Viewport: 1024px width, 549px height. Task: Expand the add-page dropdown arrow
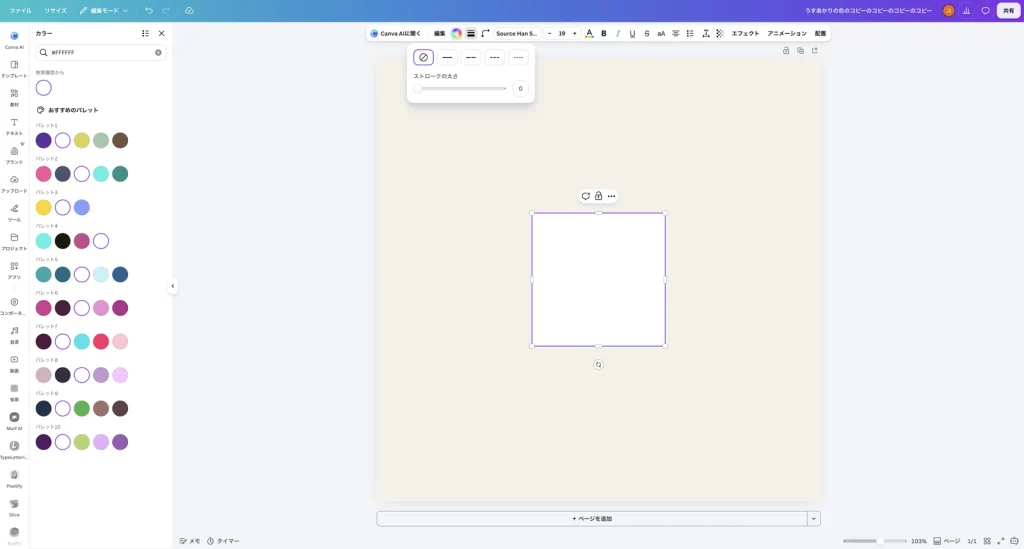(814, 519)
